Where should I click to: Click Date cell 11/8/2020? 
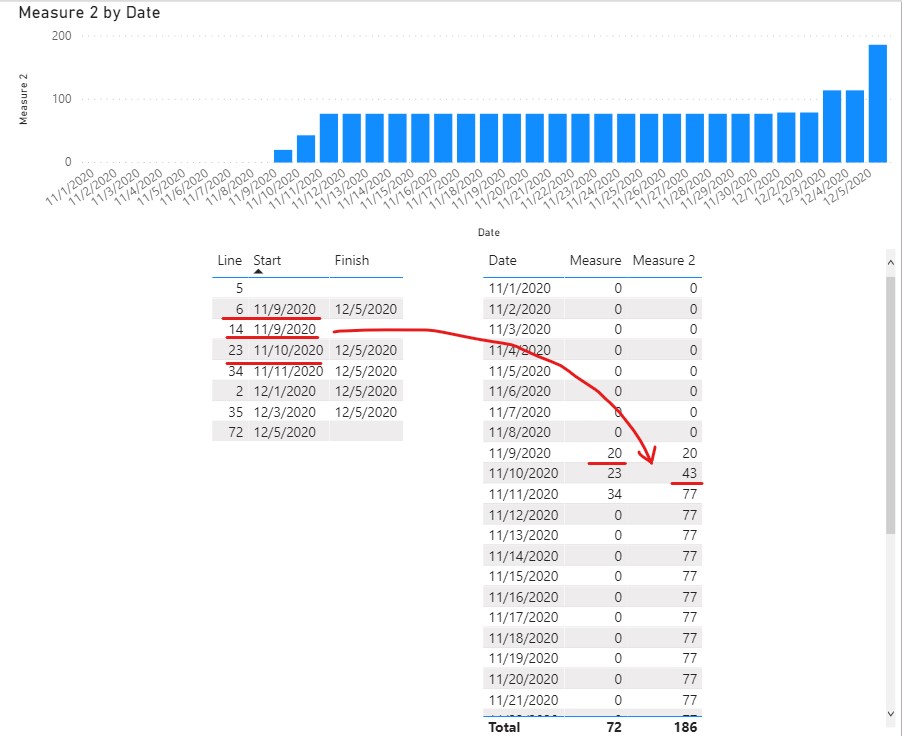pos(519,432)
